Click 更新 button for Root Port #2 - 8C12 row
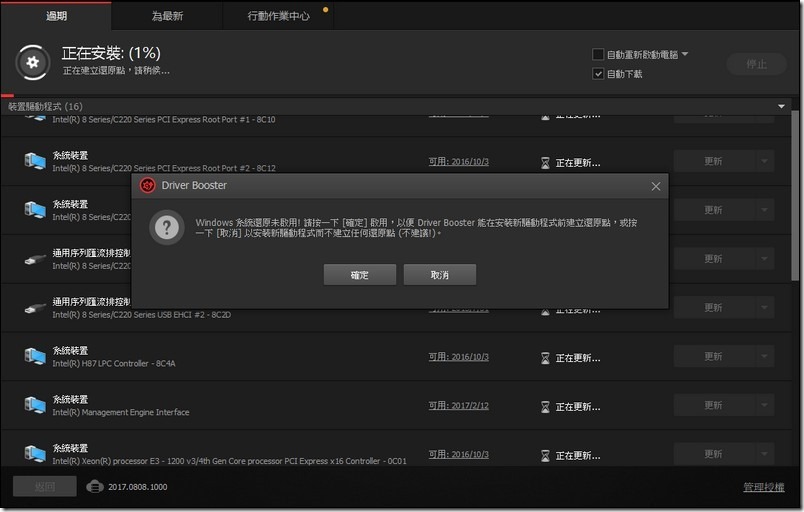The height and width of the screenshot is (512, 804). [713, 161]
